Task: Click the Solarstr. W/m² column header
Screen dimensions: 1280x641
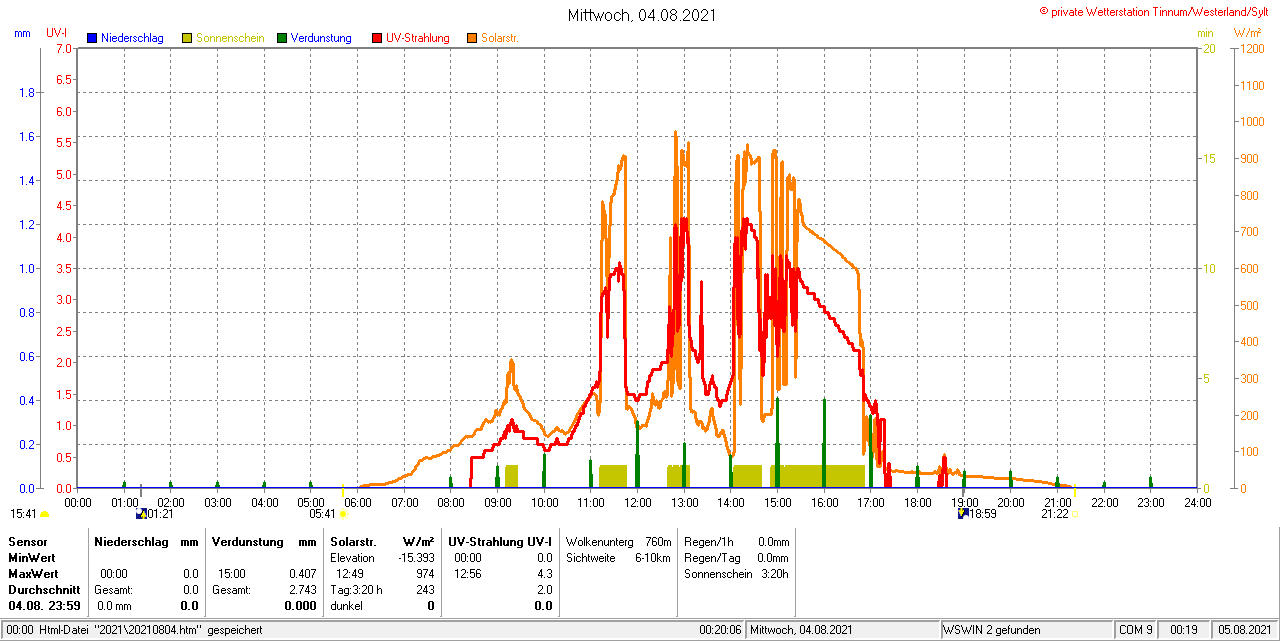Action: [x=383, y=541]
